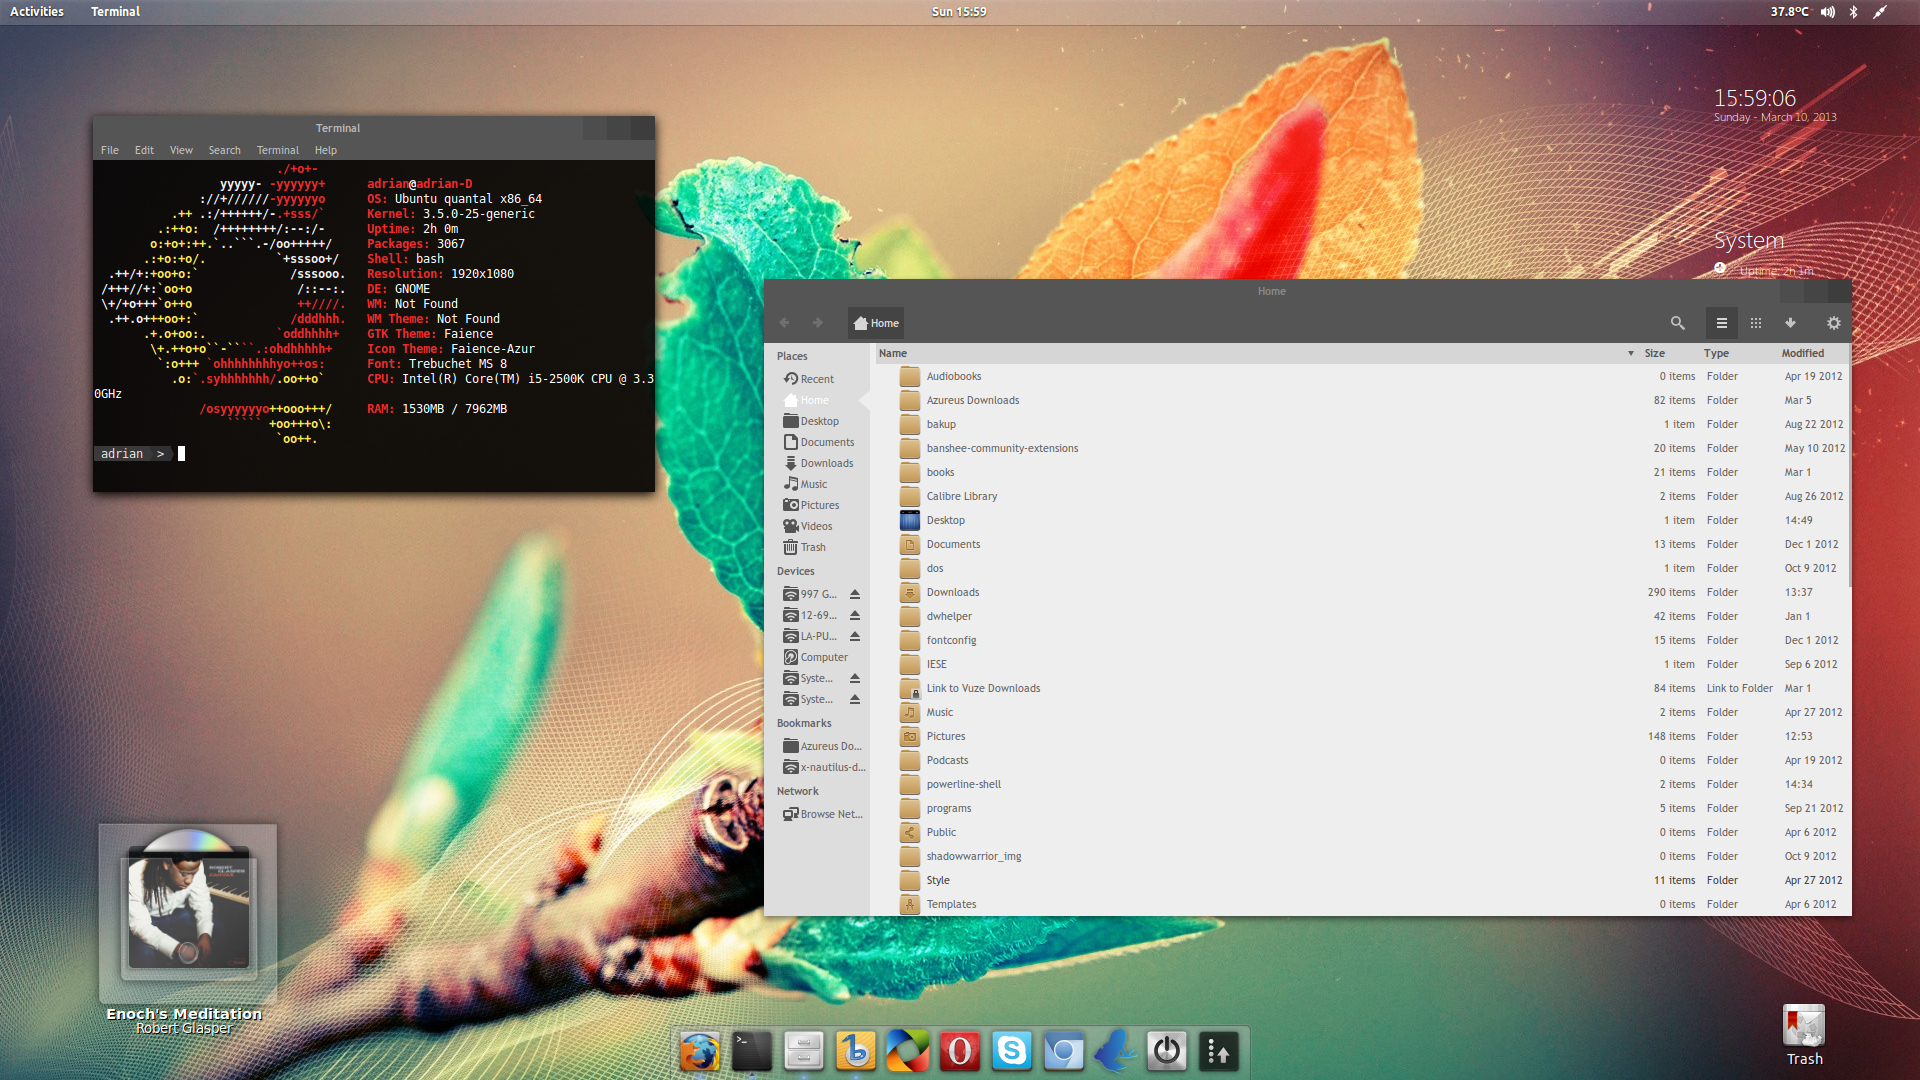
Task: Open Azureus Do... bookmark in sidebar
Action: [x=822, y=746]
